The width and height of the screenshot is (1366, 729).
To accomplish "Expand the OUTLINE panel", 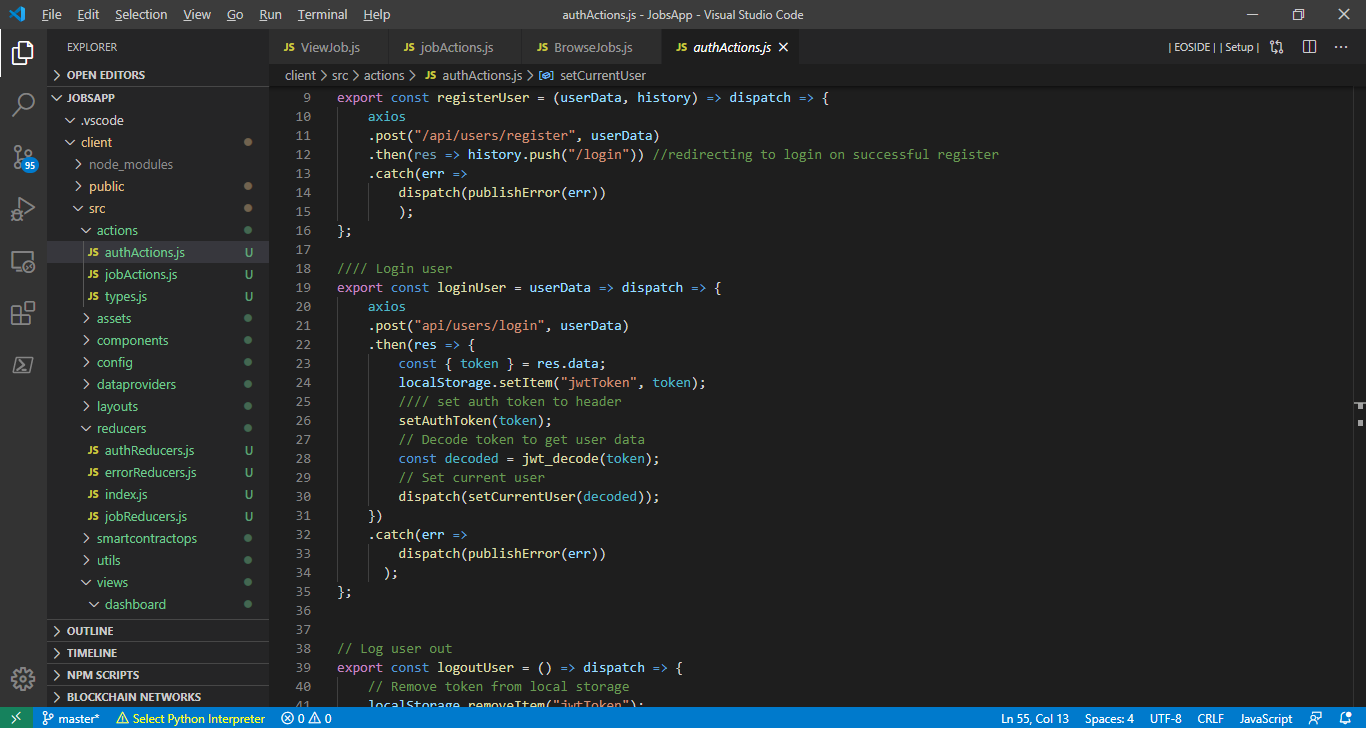I will (x=90, y=631).
